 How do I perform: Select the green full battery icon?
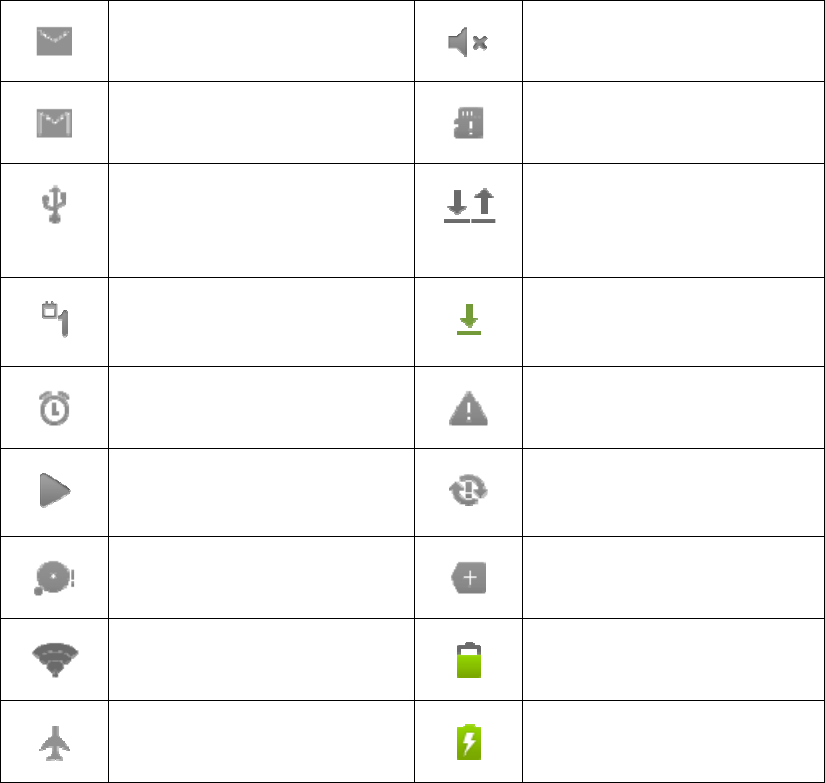[x=469, y=660]
